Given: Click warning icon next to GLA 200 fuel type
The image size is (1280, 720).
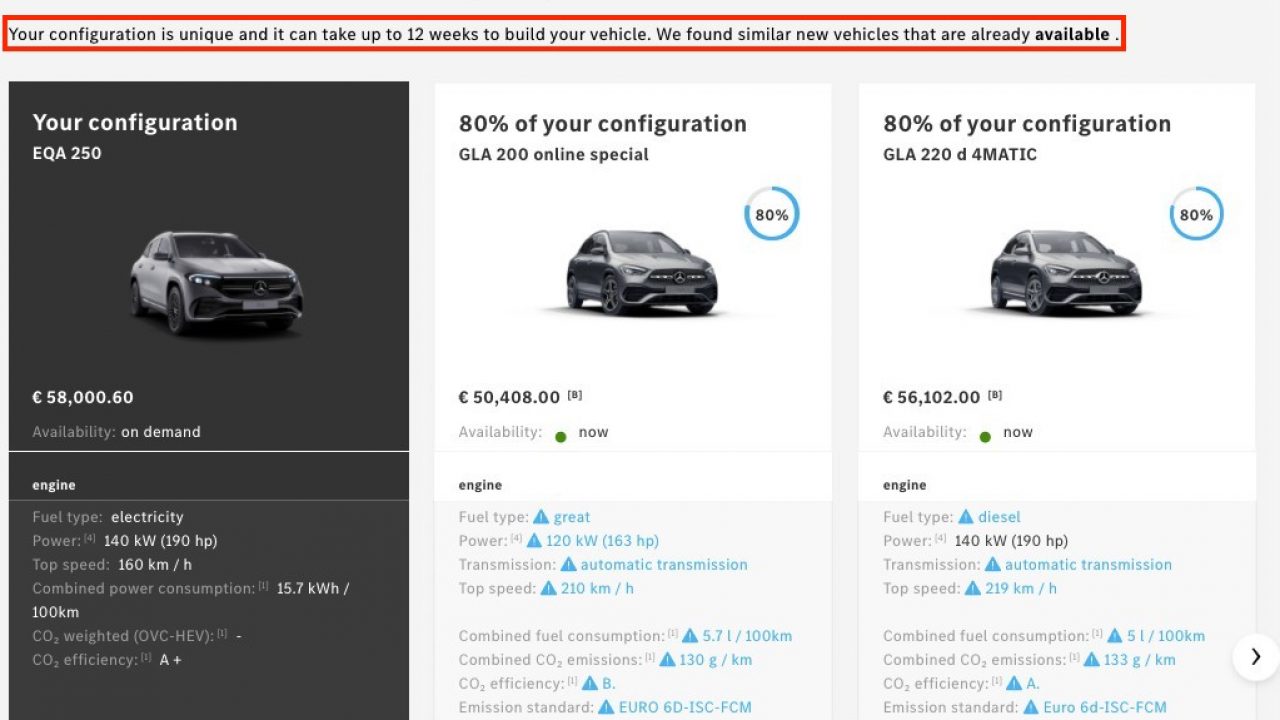Looking at the screenshot, I should 541,517.
